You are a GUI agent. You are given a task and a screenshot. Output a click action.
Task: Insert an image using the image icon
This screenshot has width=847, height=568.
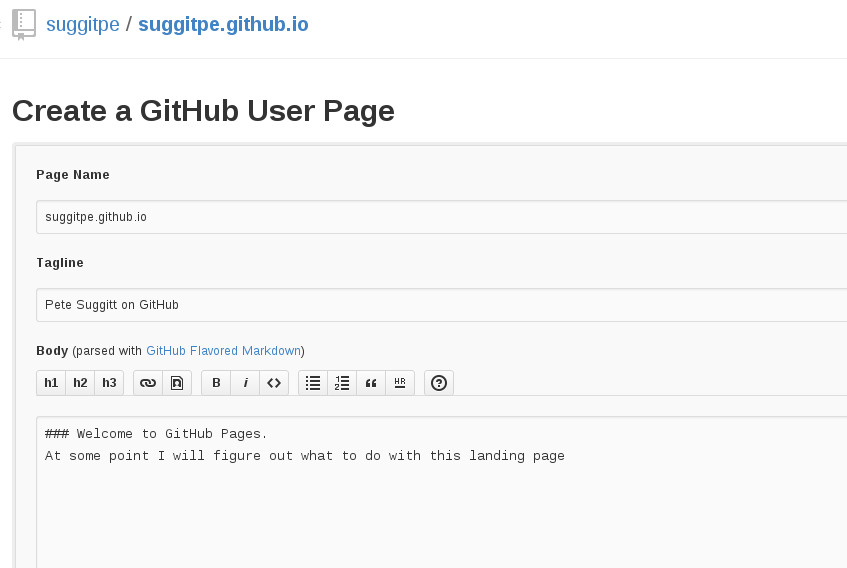(177, 383)
